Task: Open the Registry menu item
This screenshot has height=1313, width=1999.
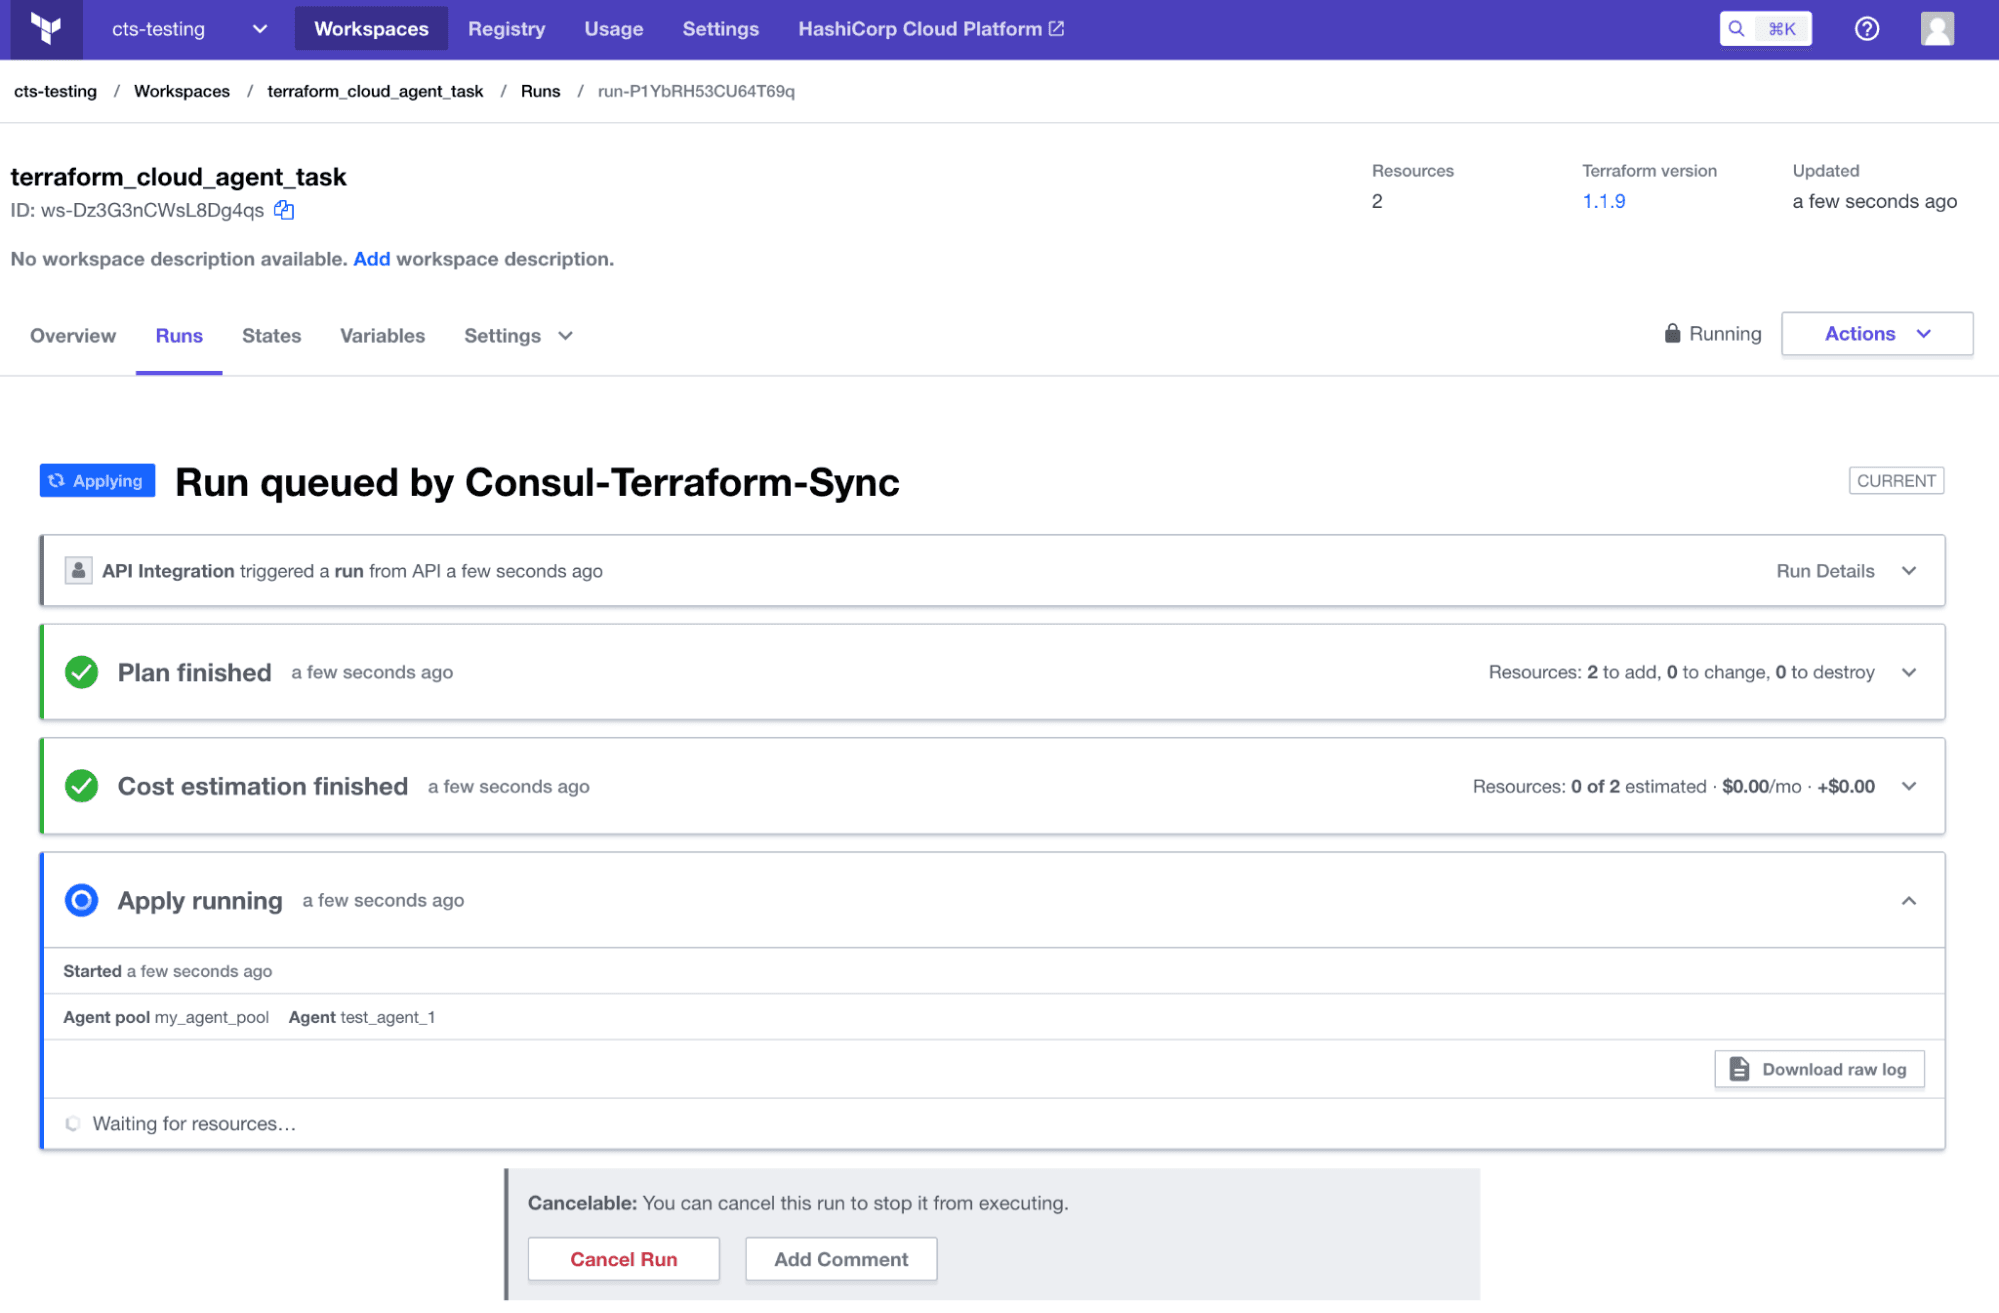Action: 506,29
